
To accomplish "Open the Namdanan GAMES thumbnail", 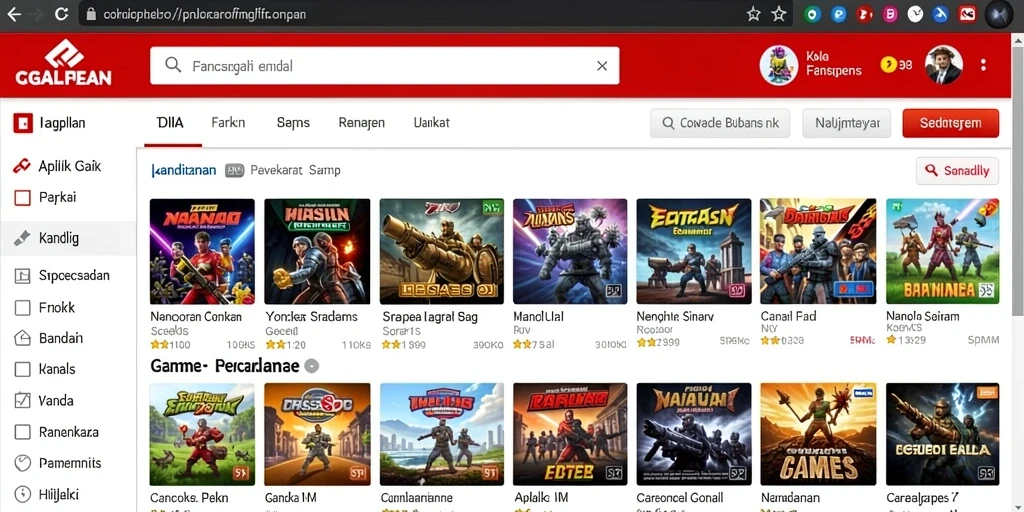I will pos(818,434).
